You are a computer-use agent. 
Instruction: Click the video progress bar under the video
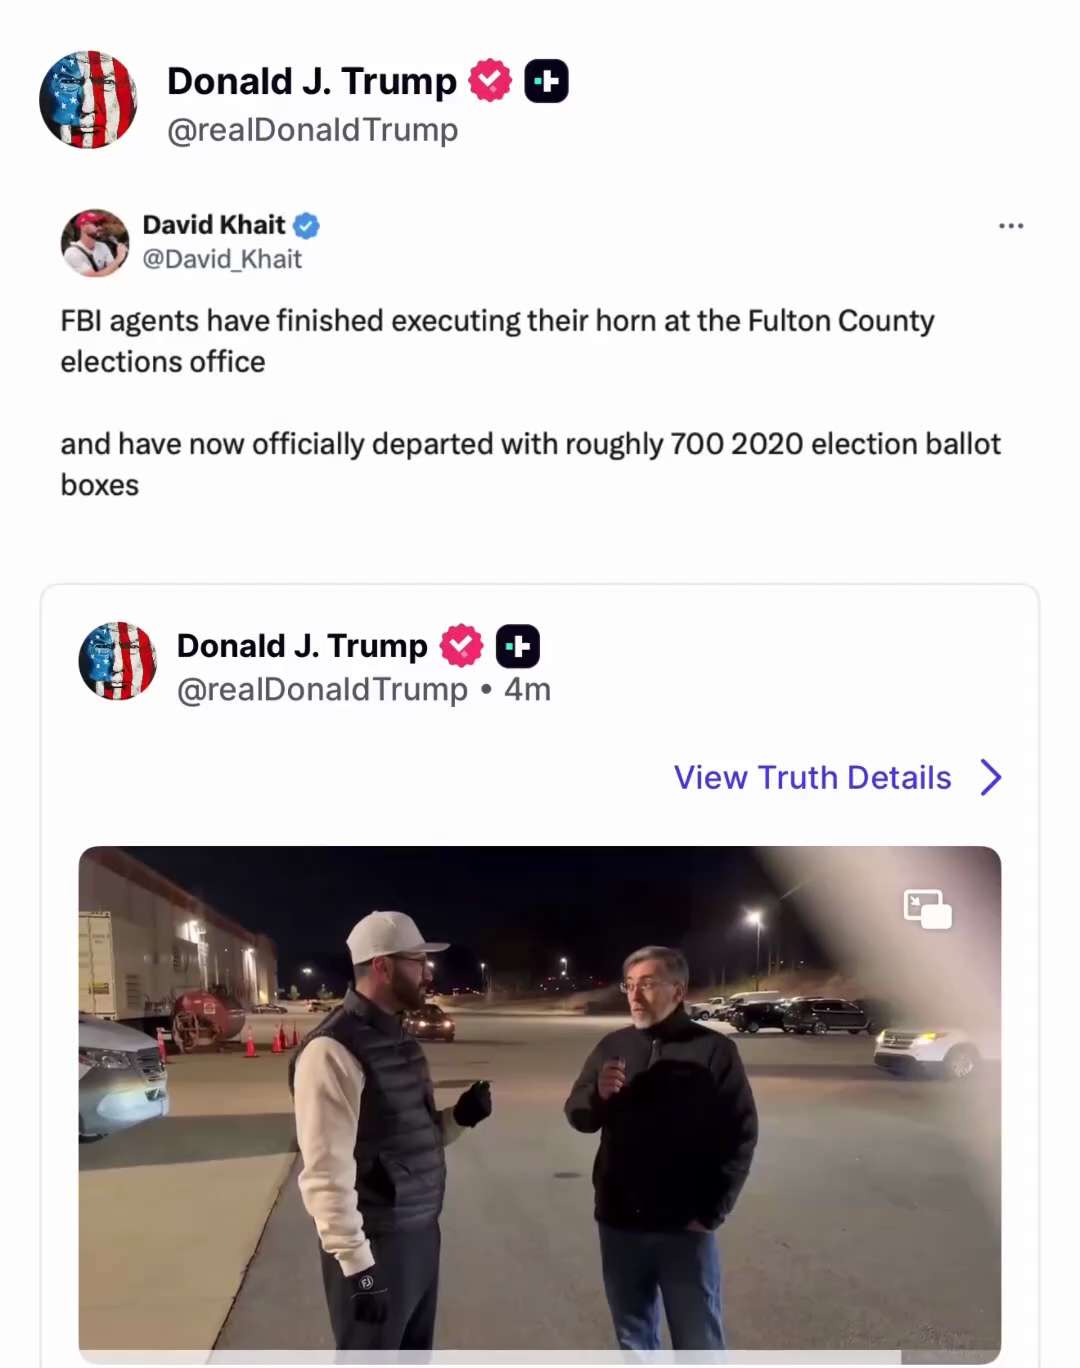[x=540, y=1357]
